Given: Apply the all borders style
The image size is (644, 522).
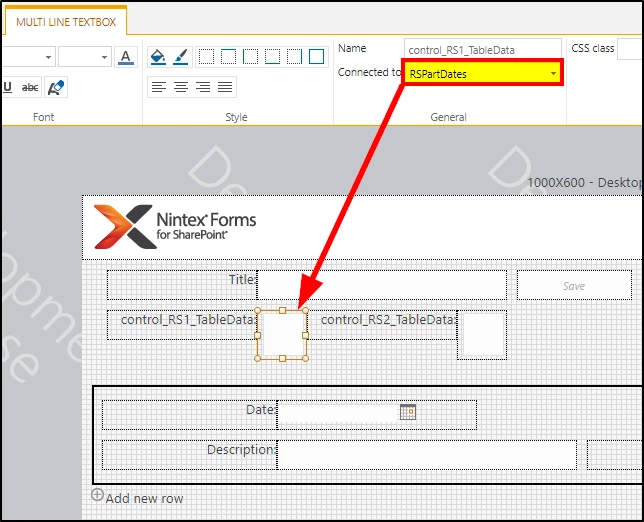Looking at the screenshot, I should click(316, 57).
